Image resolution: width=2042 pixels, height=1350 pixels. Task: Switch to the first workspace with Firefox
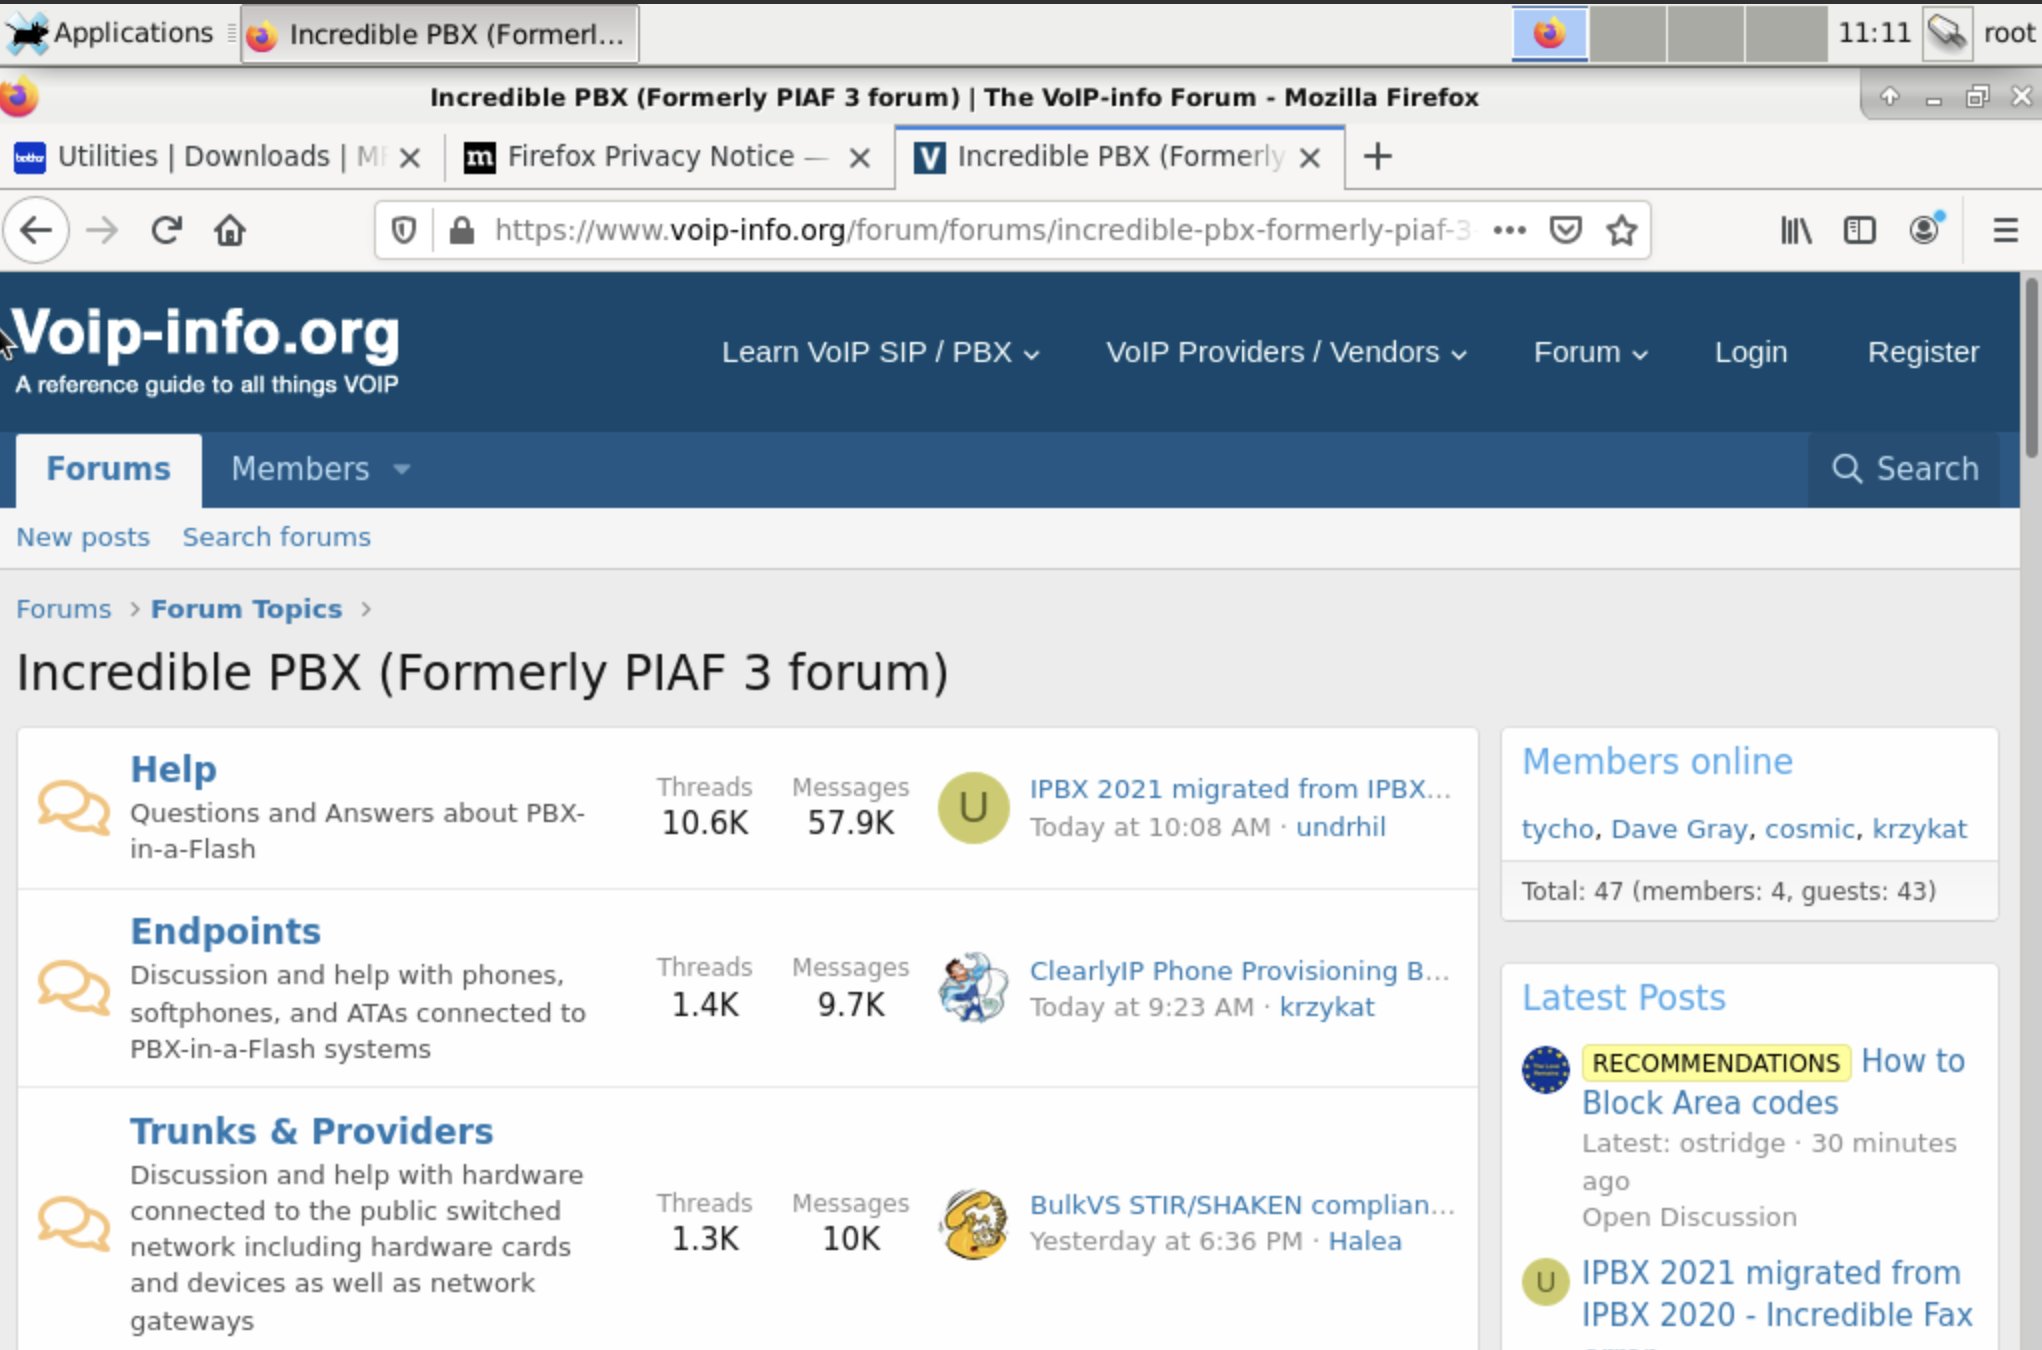tap(1549, 34)
